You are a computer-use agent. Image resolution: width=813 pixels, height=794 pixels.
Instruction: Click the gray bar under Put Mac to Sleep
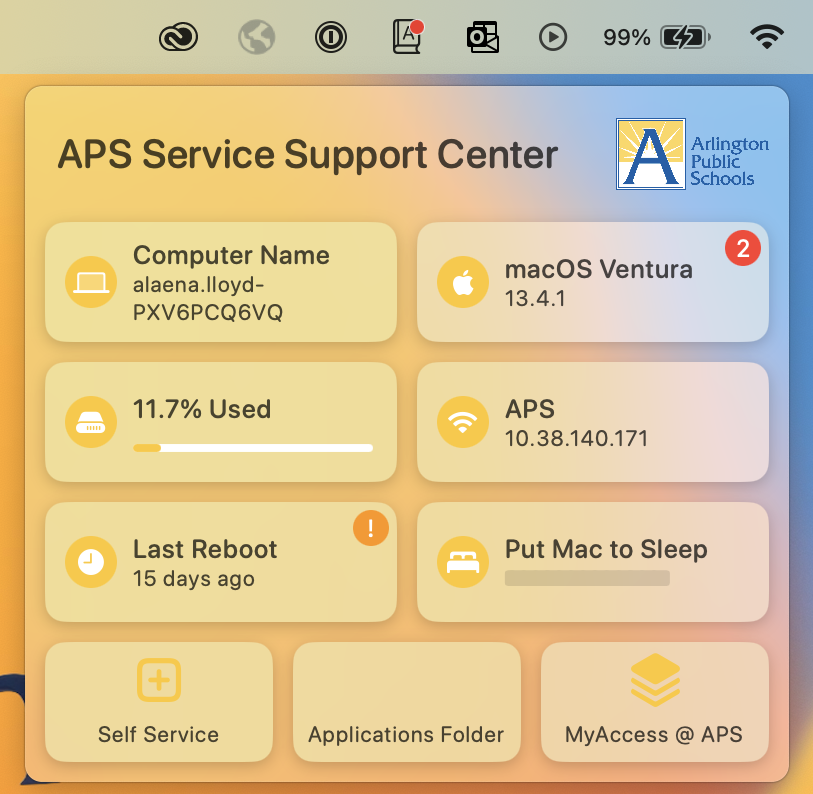(587, 578)
